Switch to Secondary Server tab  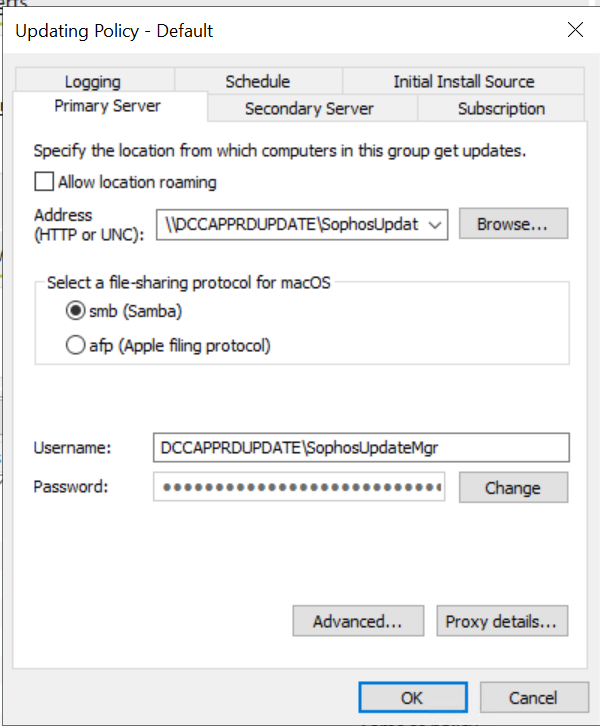click(x=312, y=109)
